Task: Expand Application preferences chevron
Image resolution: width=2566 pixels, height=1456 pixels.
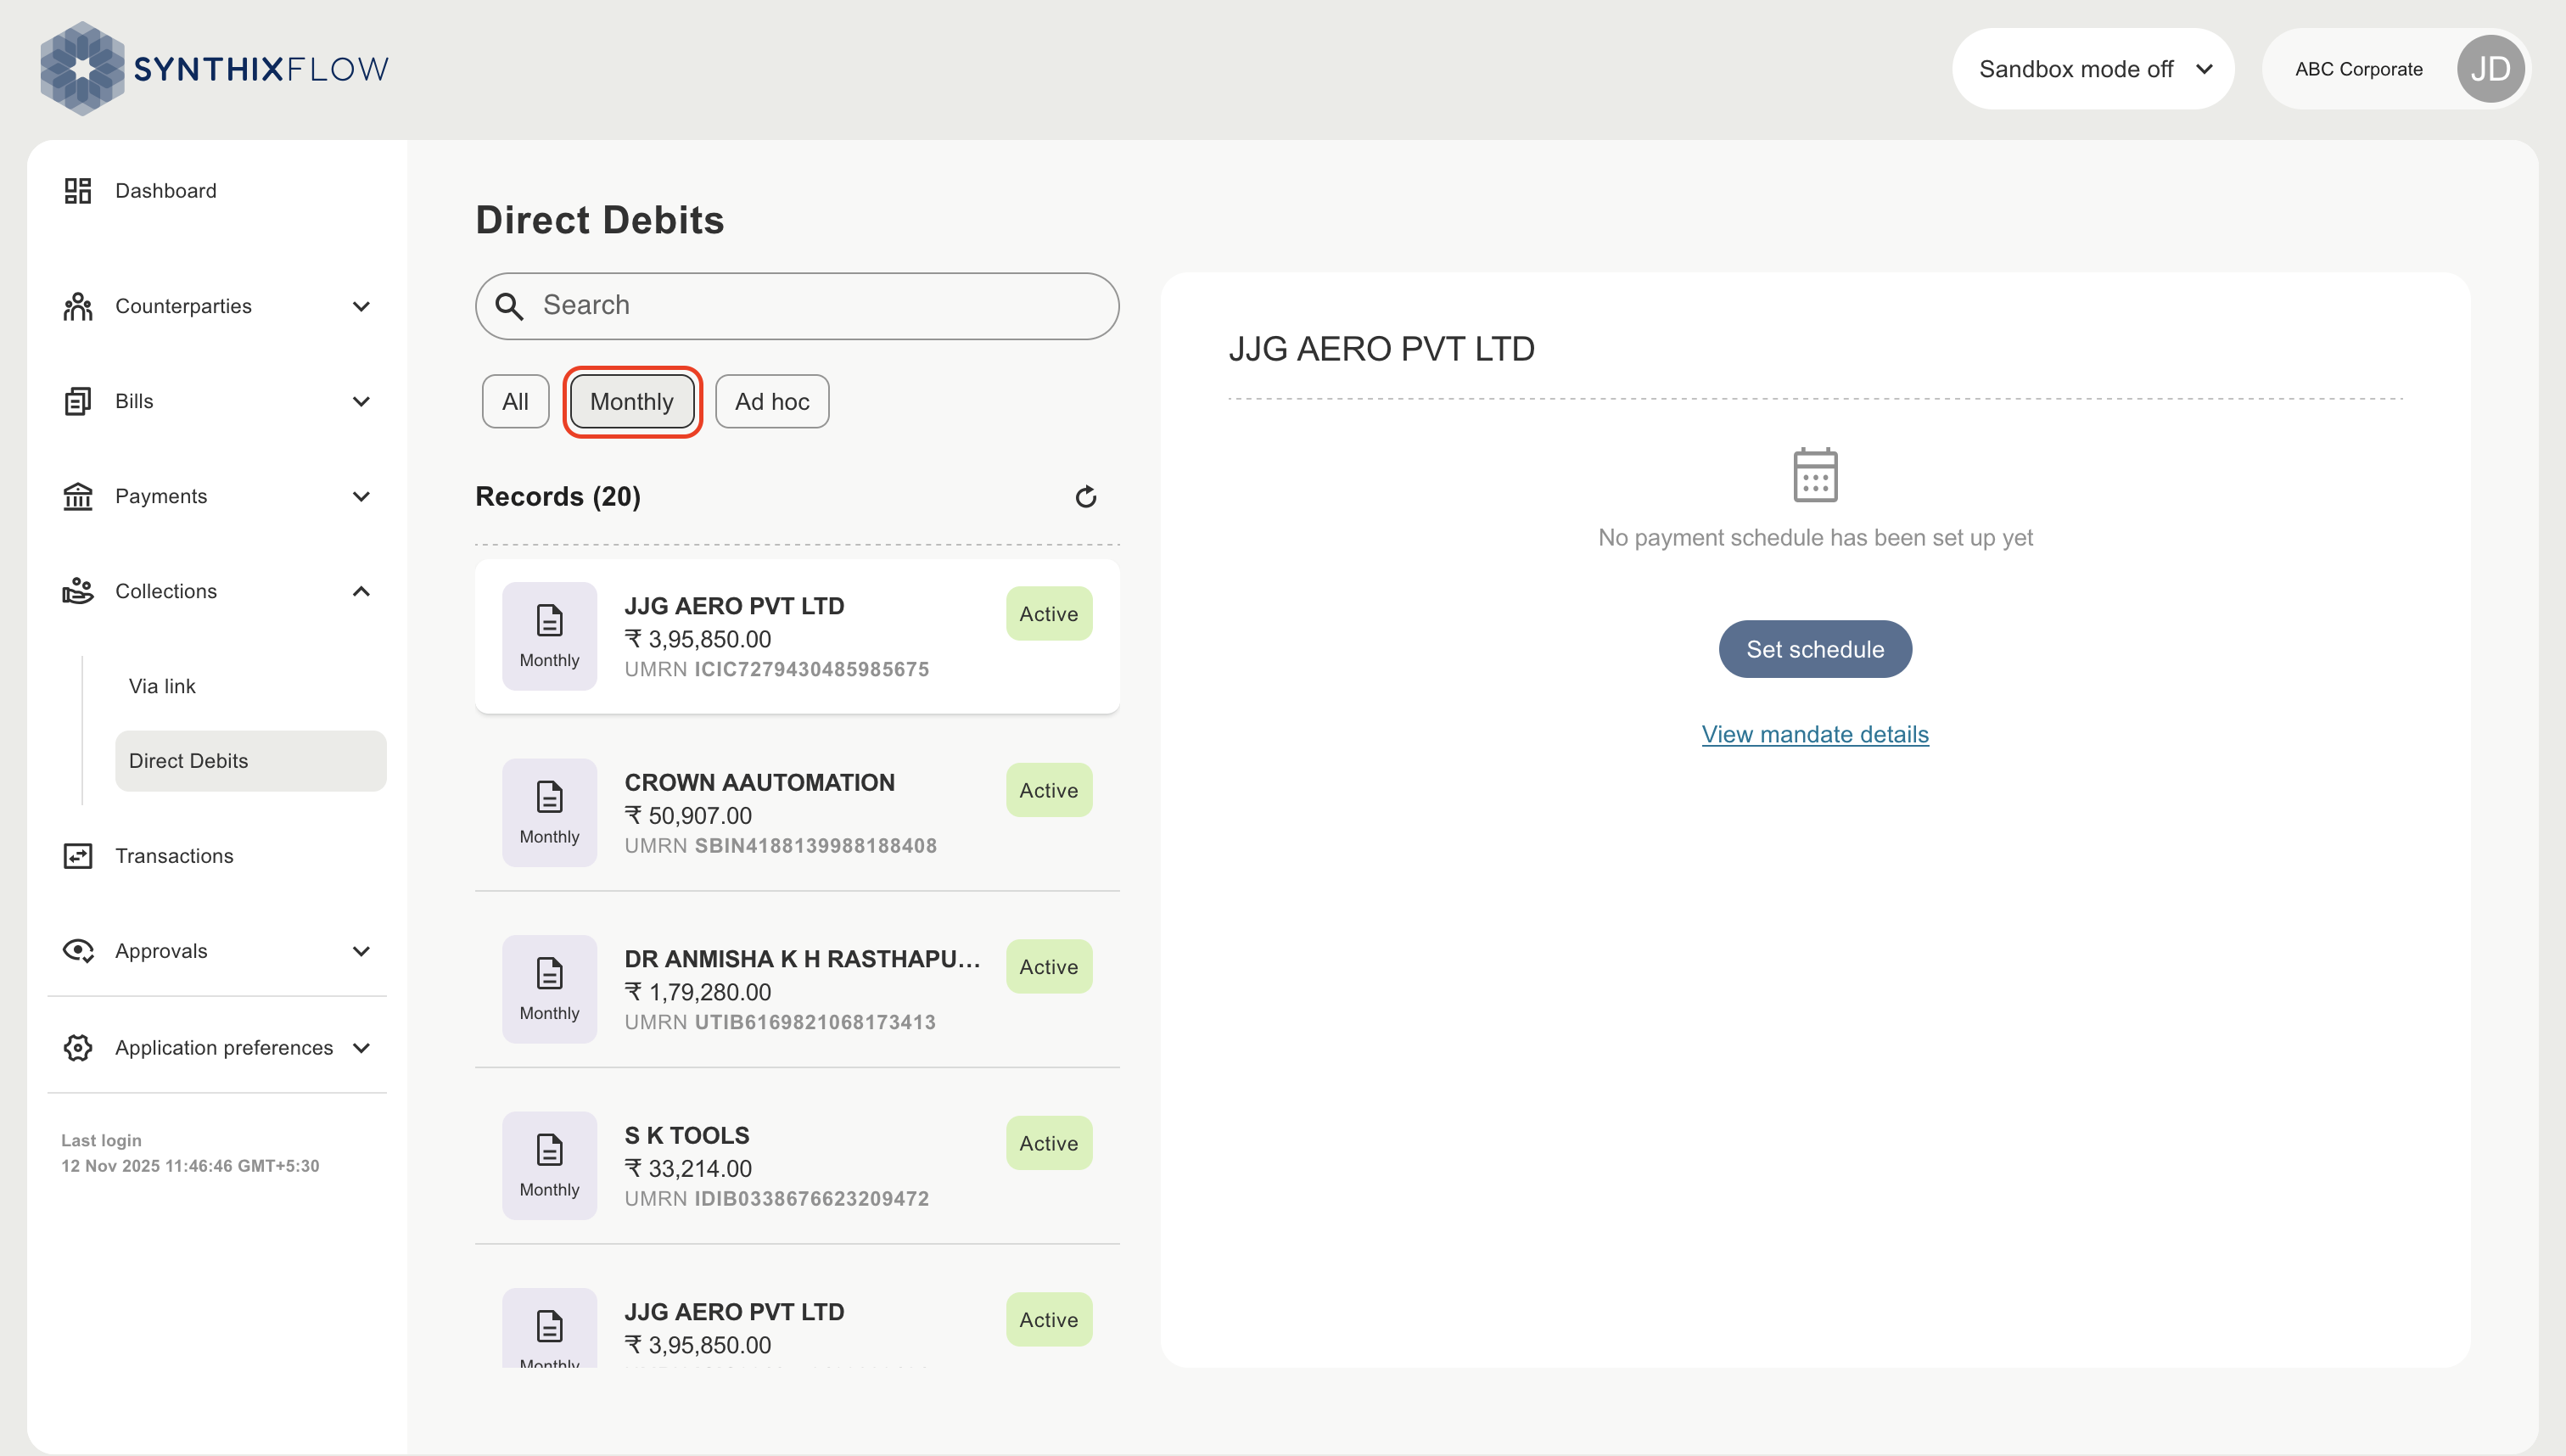Action: tap(362, 1048)
